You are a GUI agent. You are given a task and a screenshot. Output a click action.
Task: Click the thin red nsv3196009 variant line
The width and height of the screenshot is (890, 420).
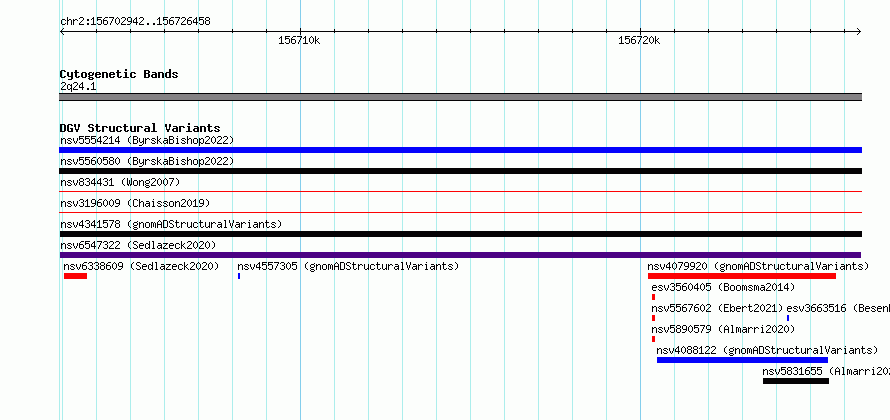click(460, 213)
